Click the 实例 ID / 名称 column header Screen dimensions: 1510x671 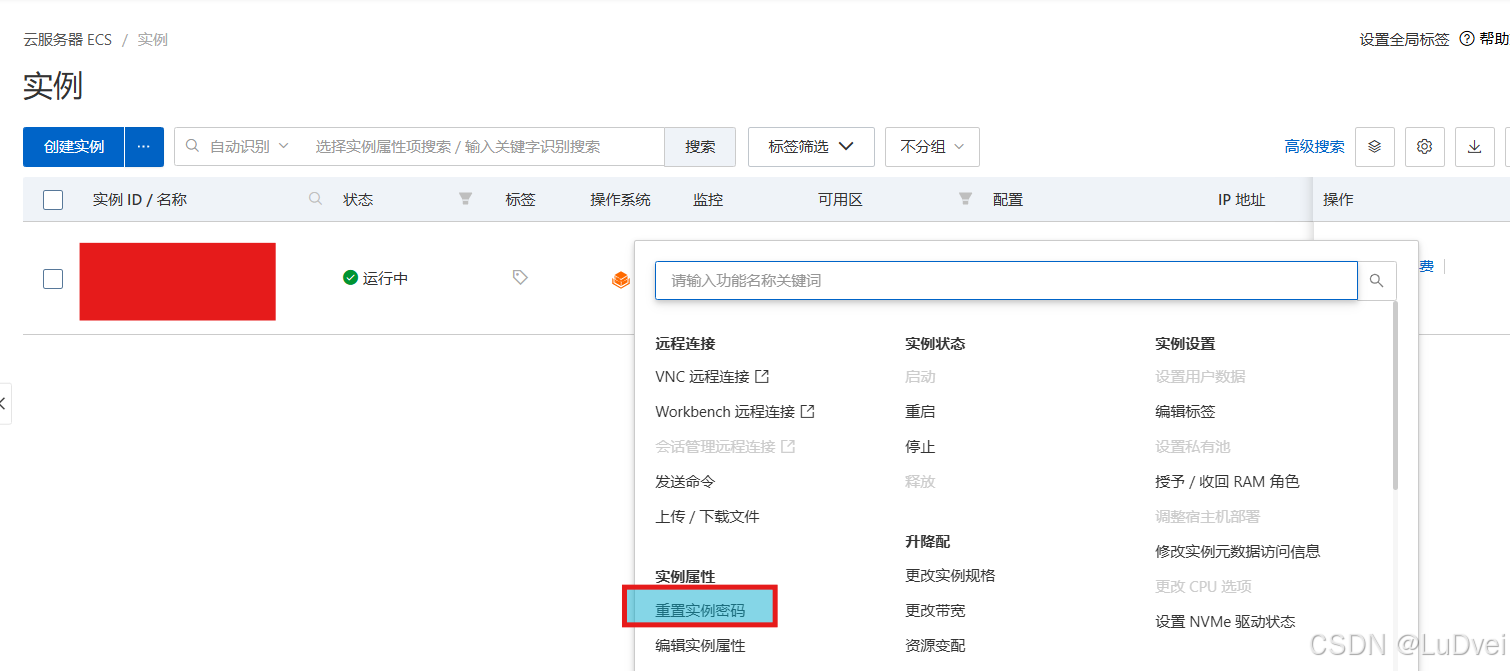[x=140, y=199]
